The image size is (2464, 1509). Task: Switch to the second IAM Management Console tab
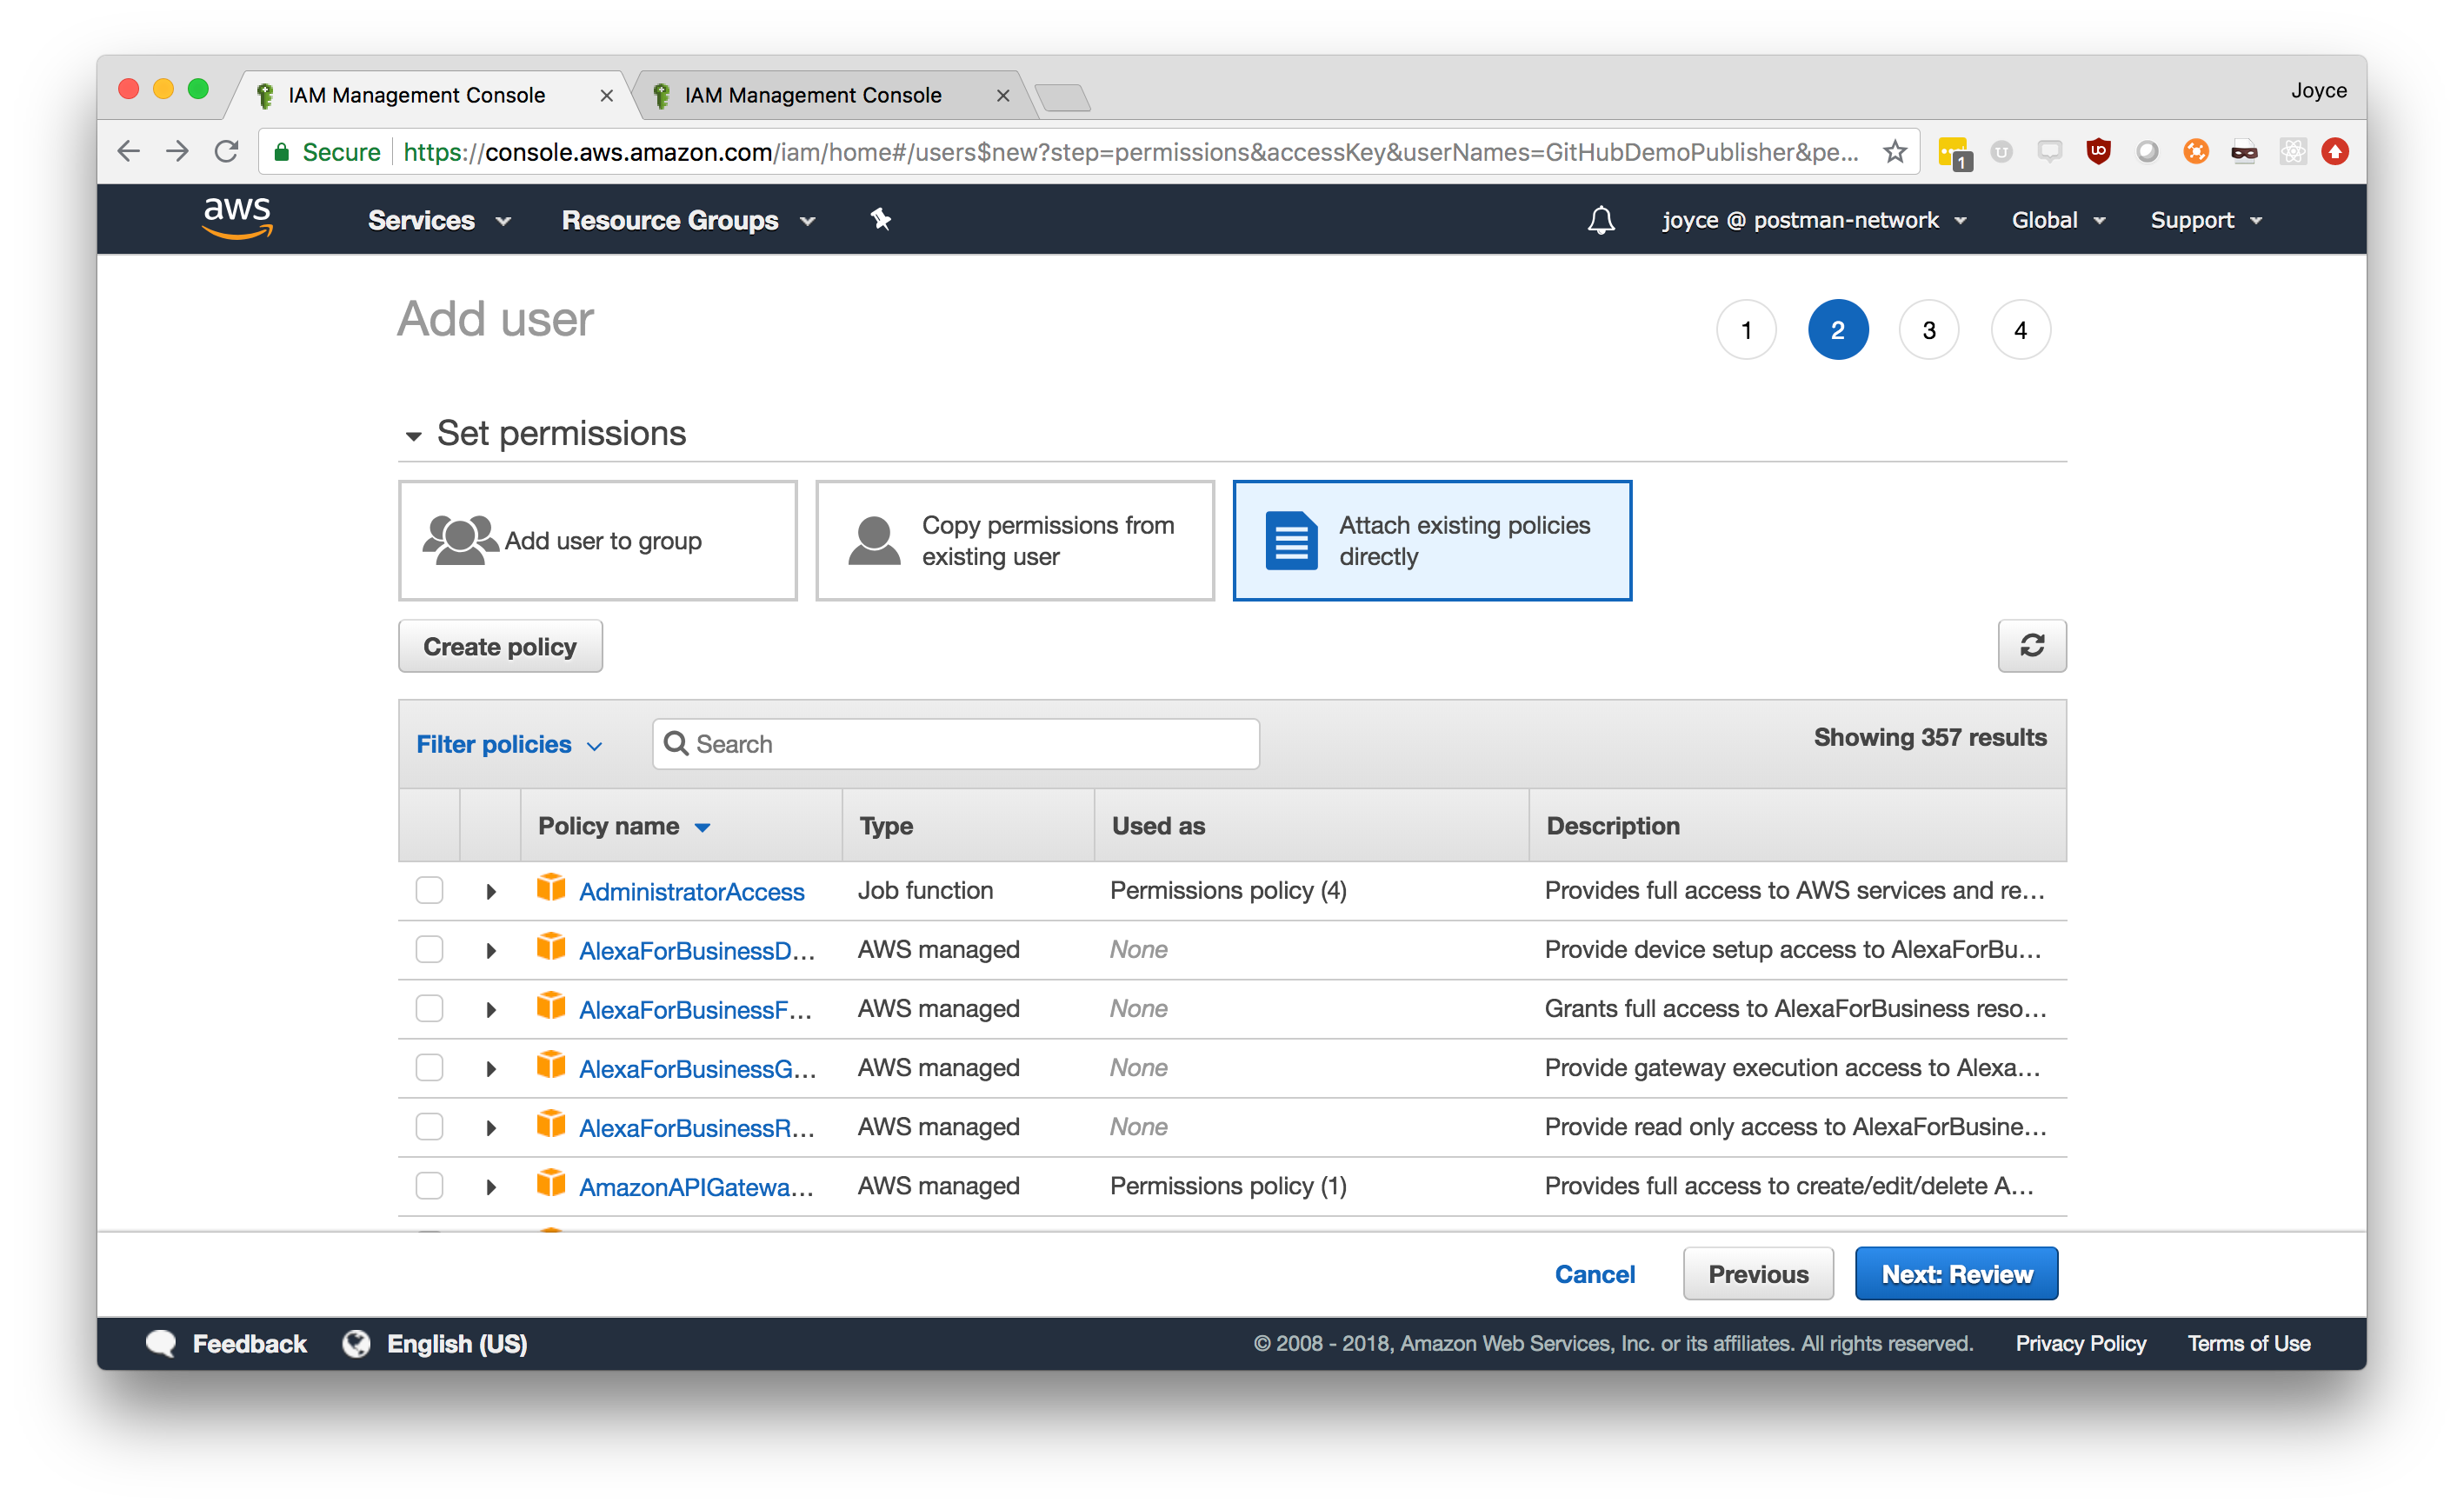point(813,95)
